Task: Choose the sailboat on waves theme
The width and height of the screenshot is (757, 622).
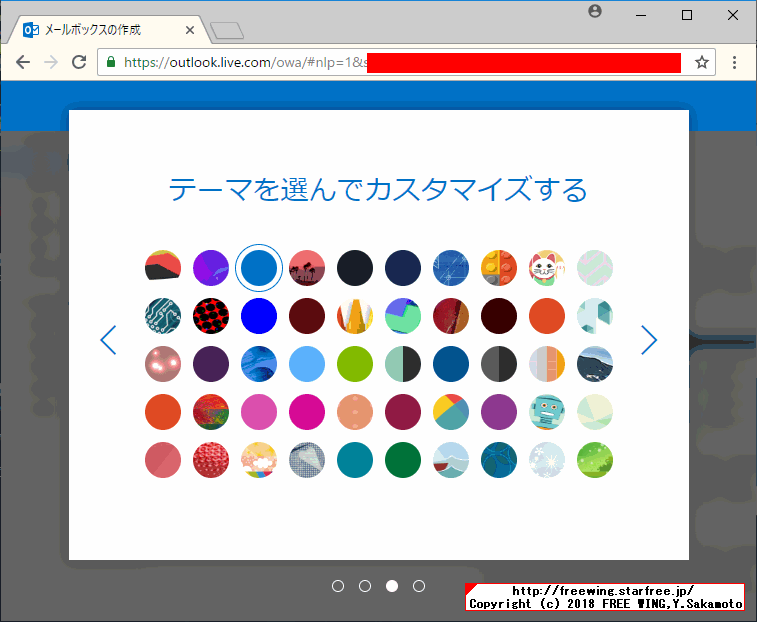Action: (x=451, y=460)
